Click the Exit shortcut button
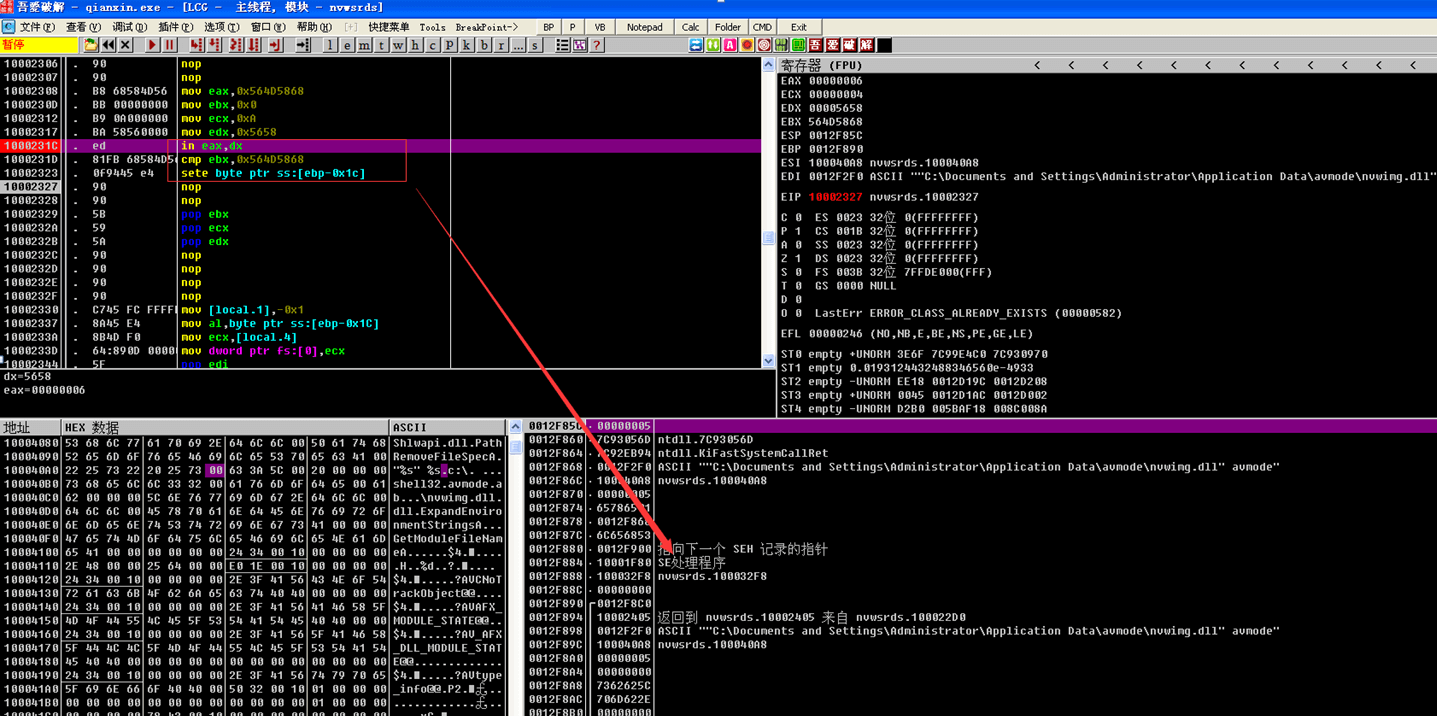This screenshot has width=1437, height=716. (x=798, y=27)
